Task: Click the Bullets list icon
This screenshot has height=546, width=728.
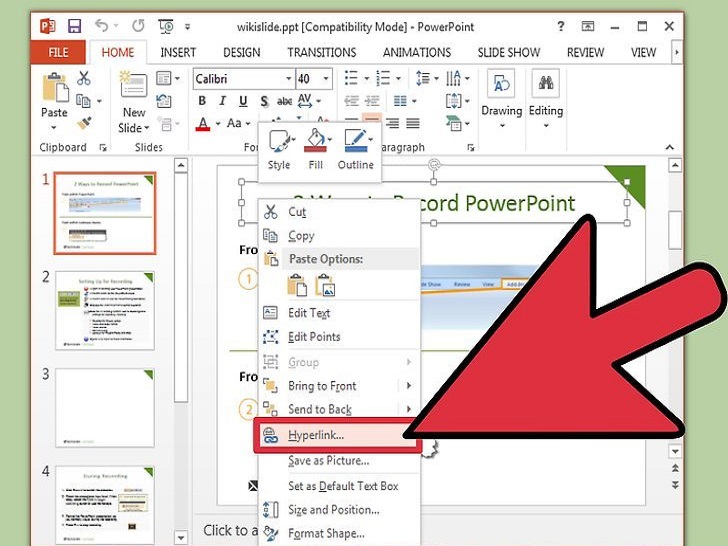Action: click(x=351, y=78)
